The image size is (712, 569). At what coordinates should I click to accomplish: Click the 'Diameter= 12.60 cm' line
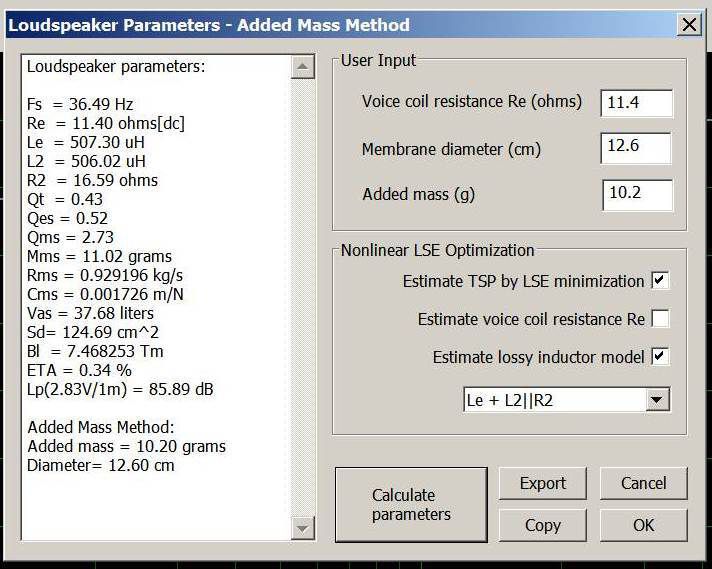coord(101,466)
